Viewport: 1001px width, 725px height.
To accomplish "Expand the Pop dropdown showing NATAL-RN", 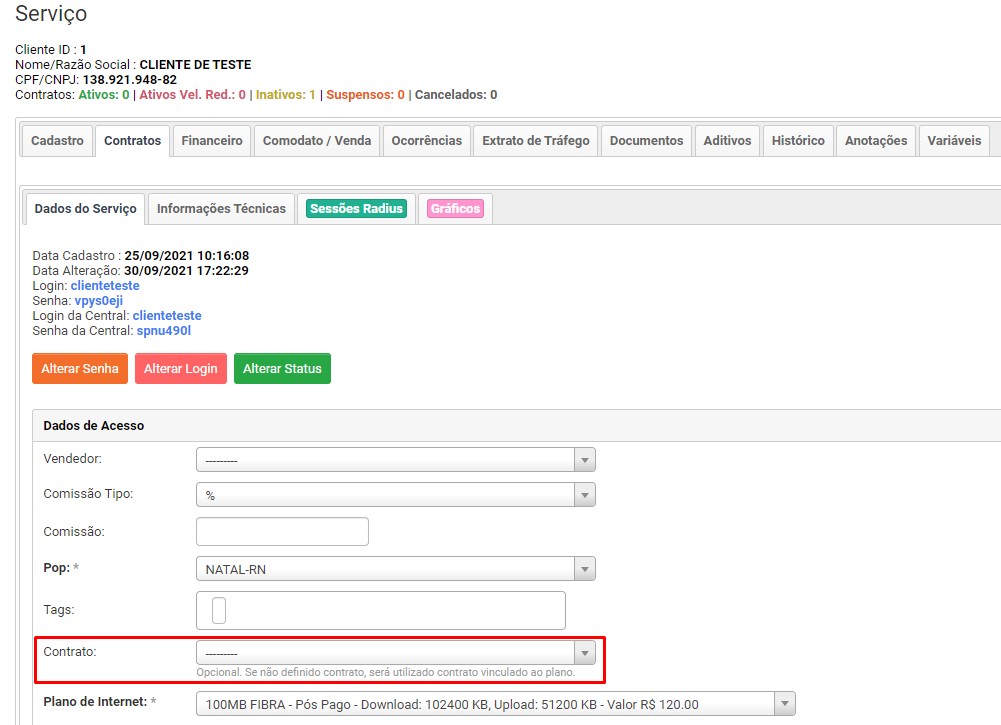I will 395,569.
